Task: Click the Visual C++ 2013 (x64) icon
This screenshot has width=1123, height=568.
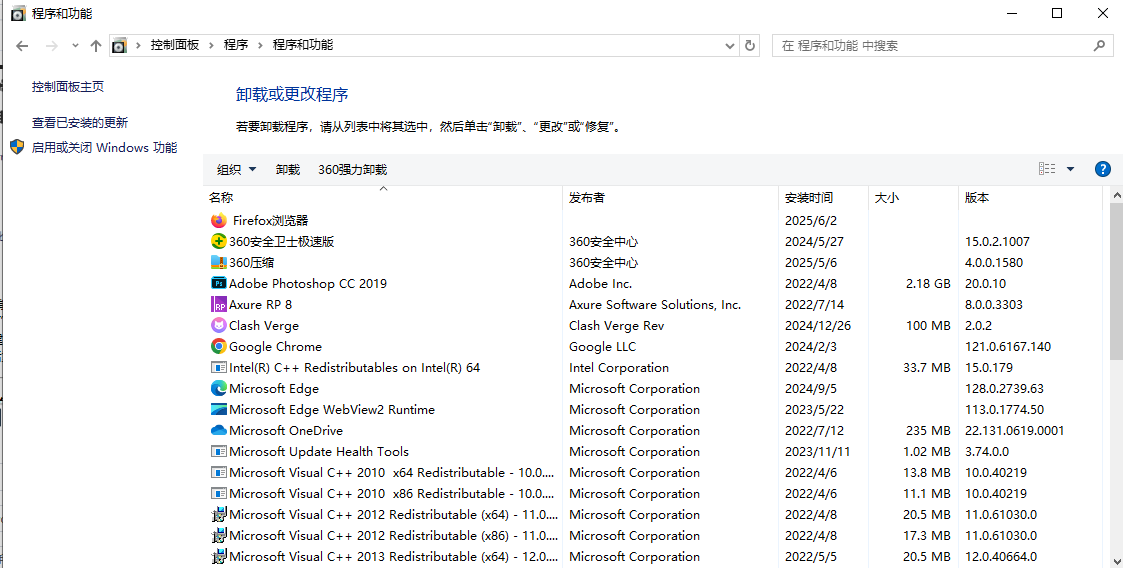Action: pos(219,556)
